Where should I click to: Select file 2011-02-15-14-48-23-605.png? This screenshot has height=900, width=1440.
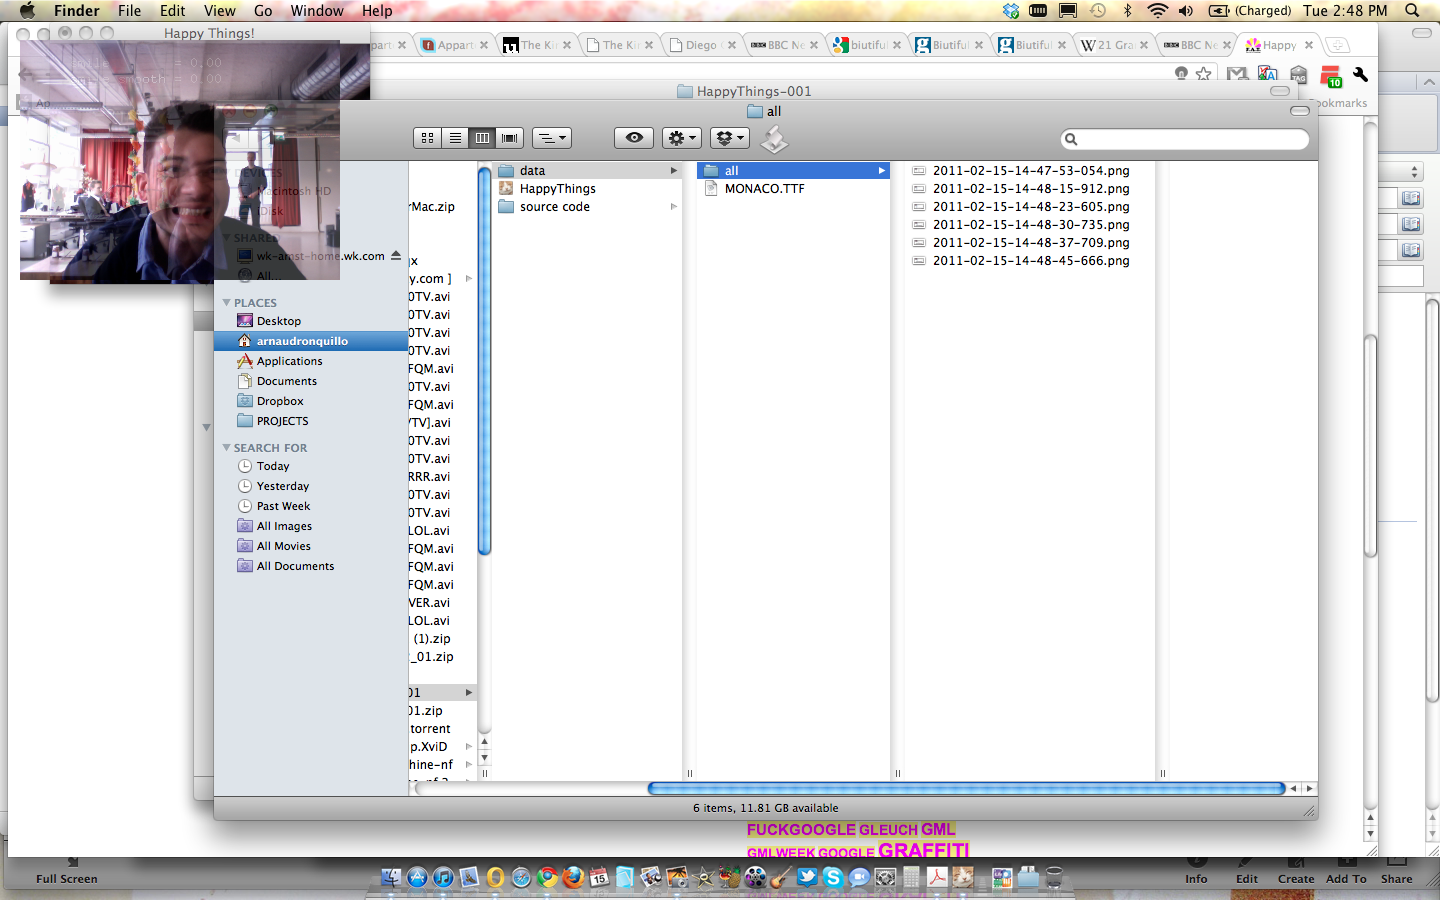1030,207
